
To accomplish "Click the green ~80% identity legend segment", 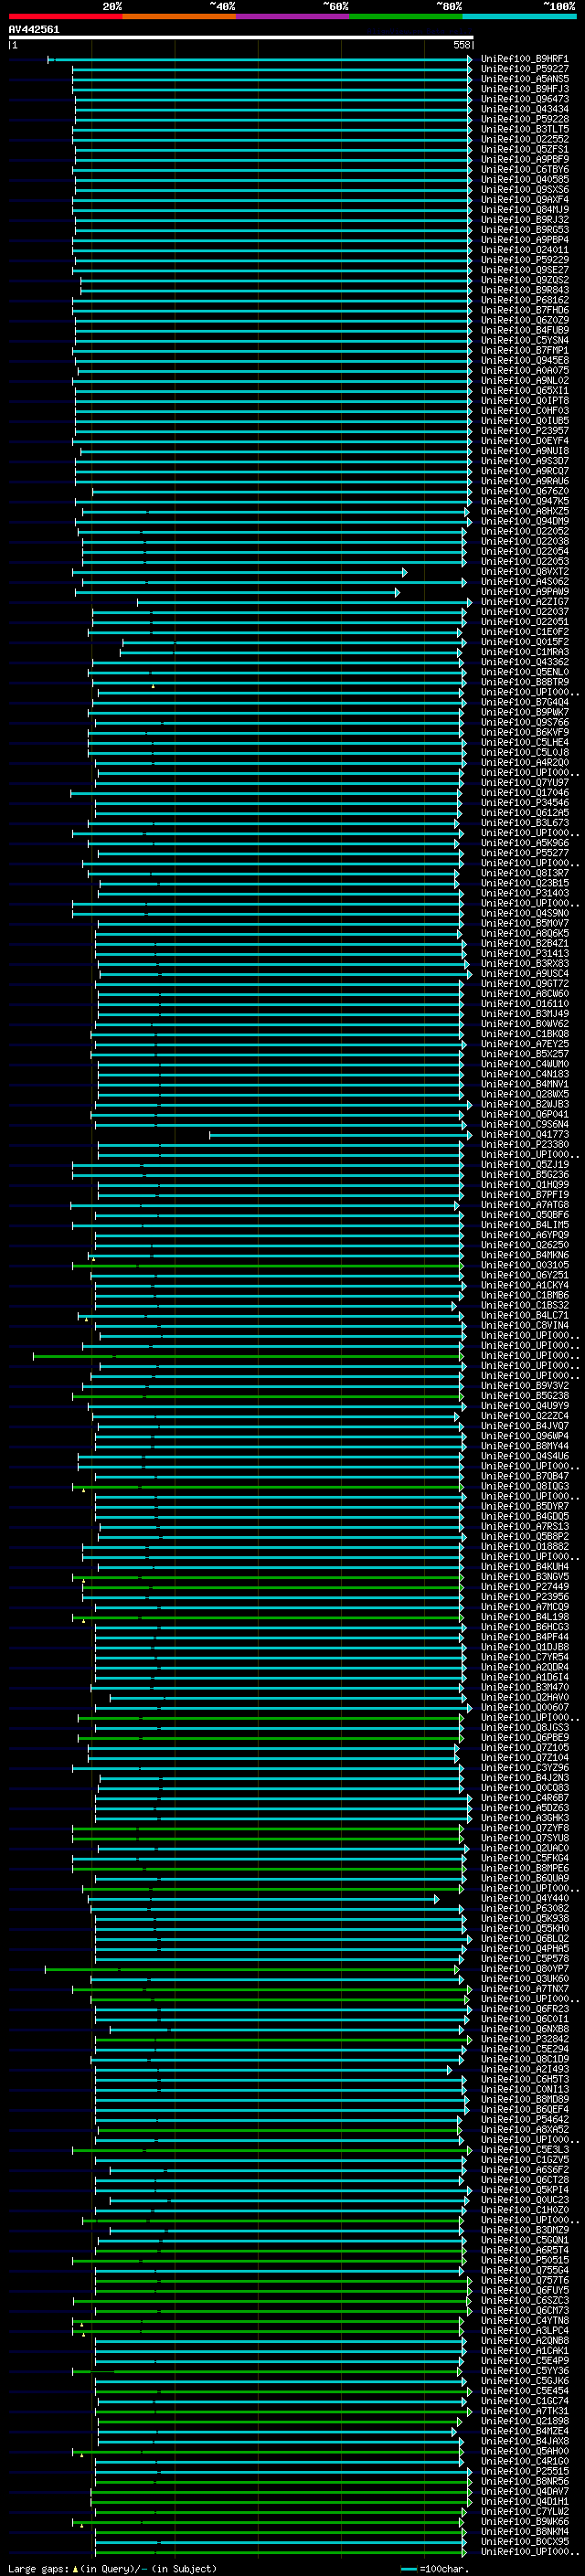I will tap(406, 16).
